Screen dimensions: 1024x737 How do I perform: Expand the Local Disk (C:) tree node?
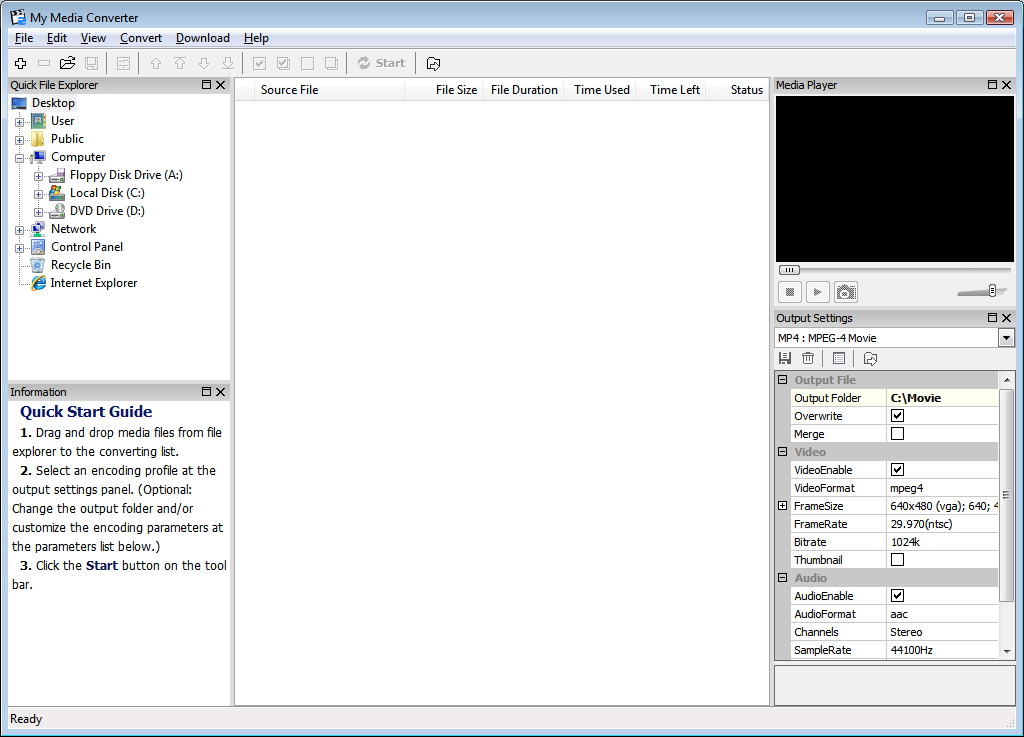pos(38,193)
